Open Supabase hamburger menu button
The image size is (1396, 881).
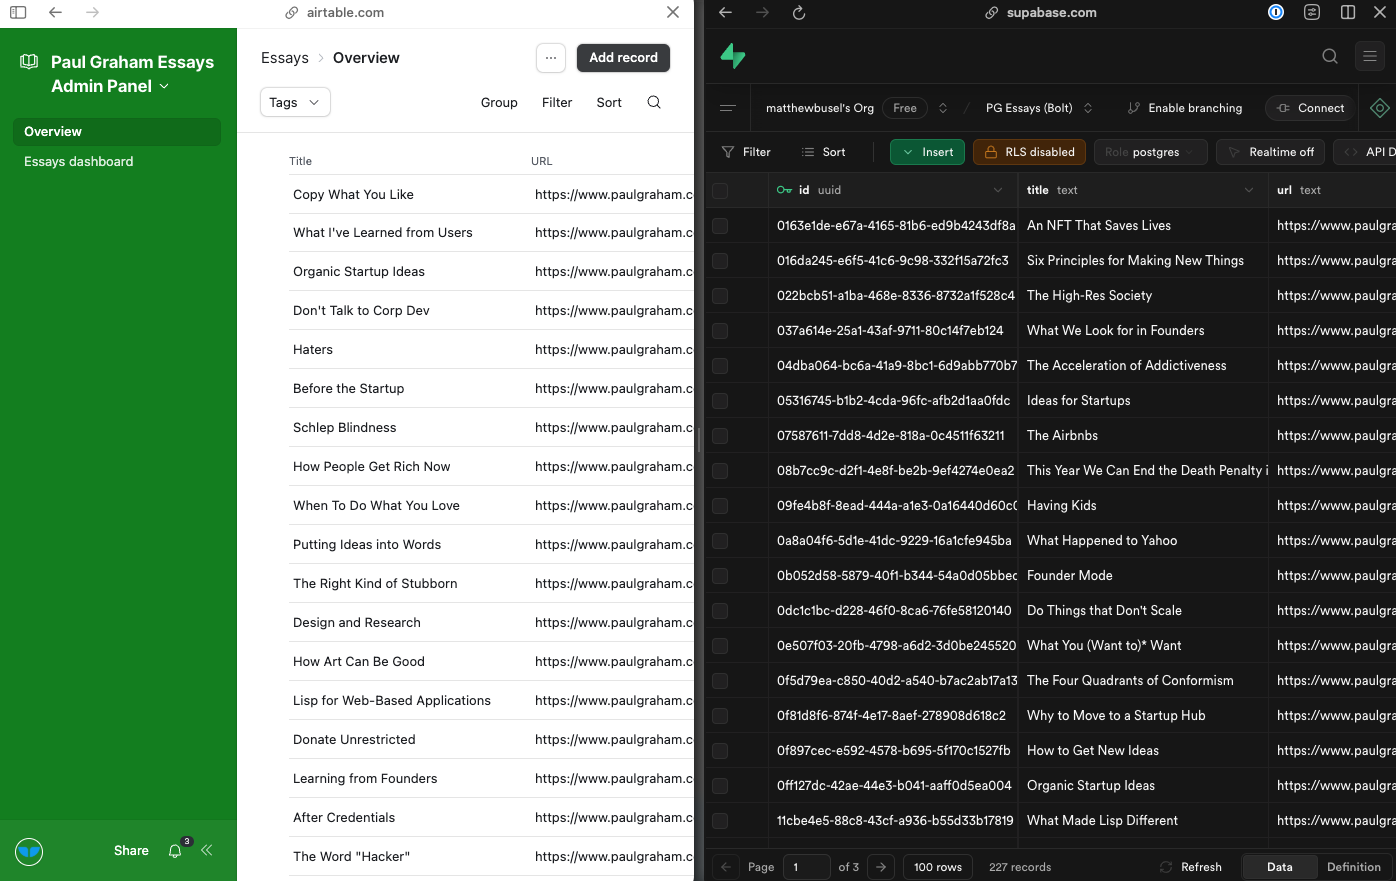tap(1370, 56)
